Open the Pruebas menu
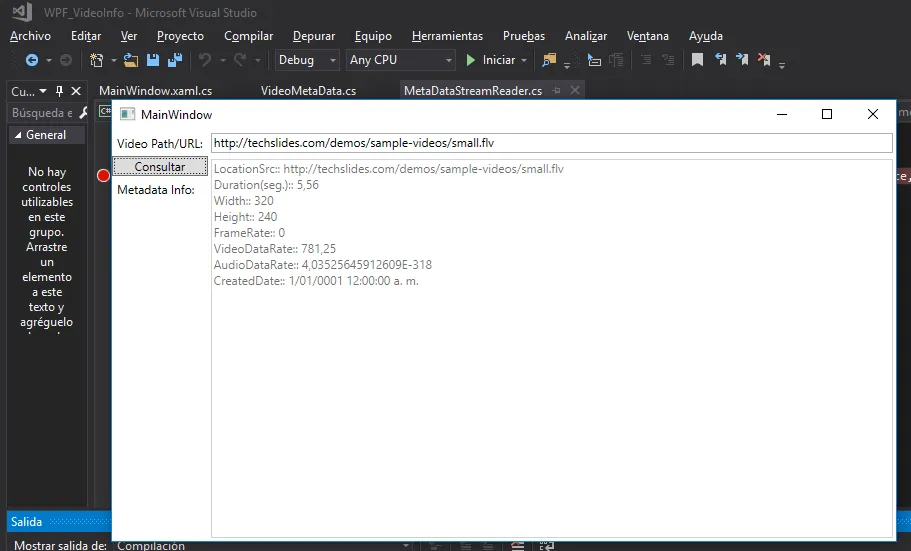This screenshot has width=911, height=551. point(524,36)
